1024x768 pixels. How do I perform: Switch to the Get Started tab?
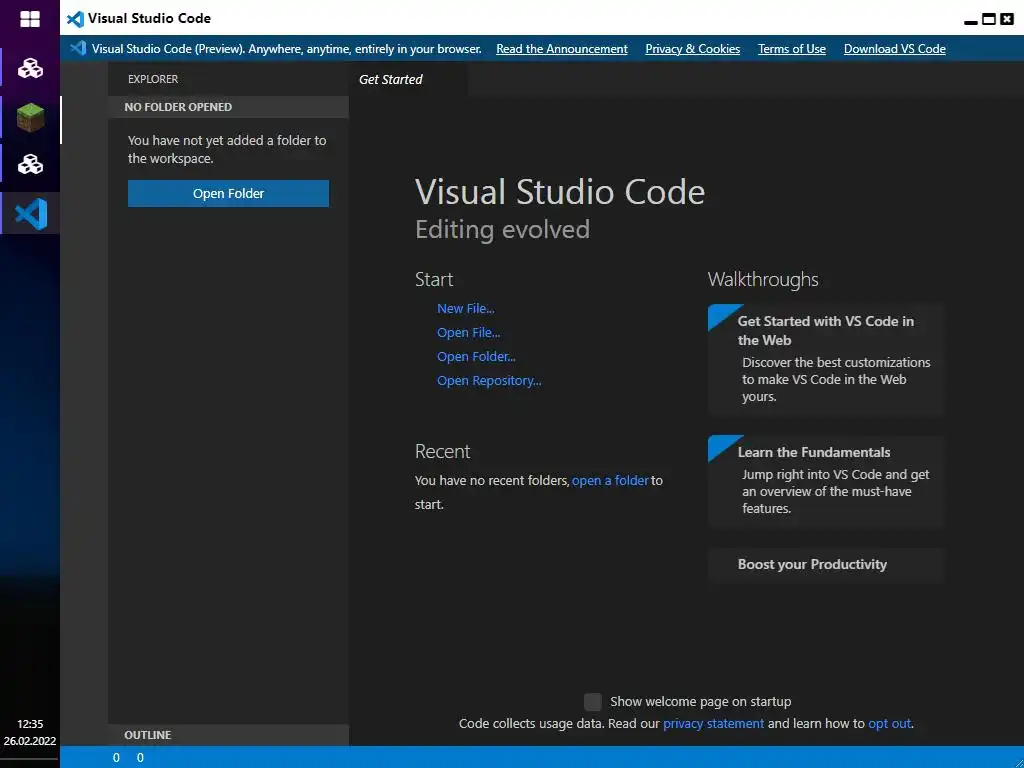[x=408, y=79]
